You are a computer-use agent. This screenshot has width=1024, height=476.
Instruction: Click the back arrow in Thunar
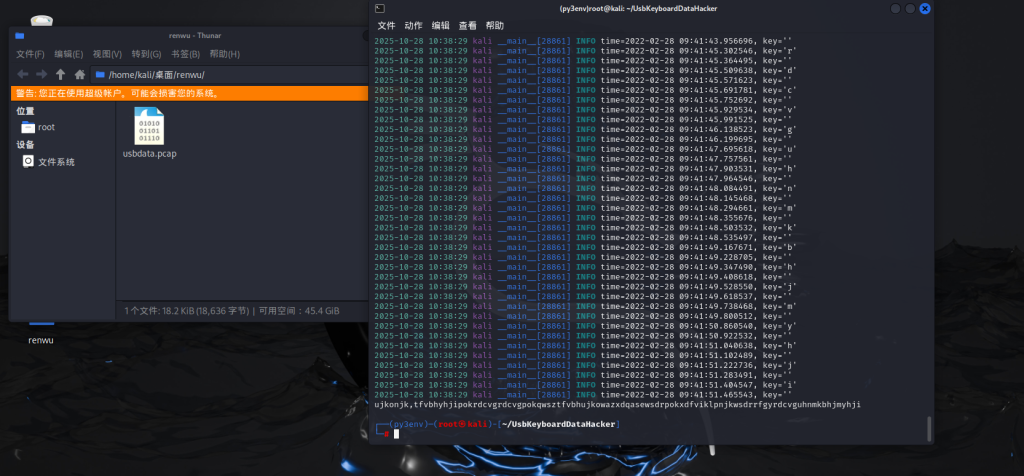pyautogui.click(x=22, y=74)
